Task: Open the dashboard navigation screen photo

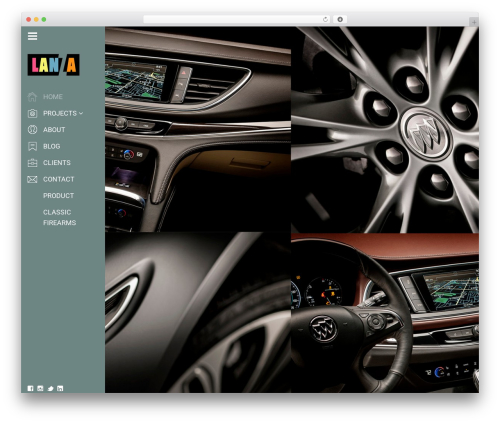Action: click(x=198, y=130)
